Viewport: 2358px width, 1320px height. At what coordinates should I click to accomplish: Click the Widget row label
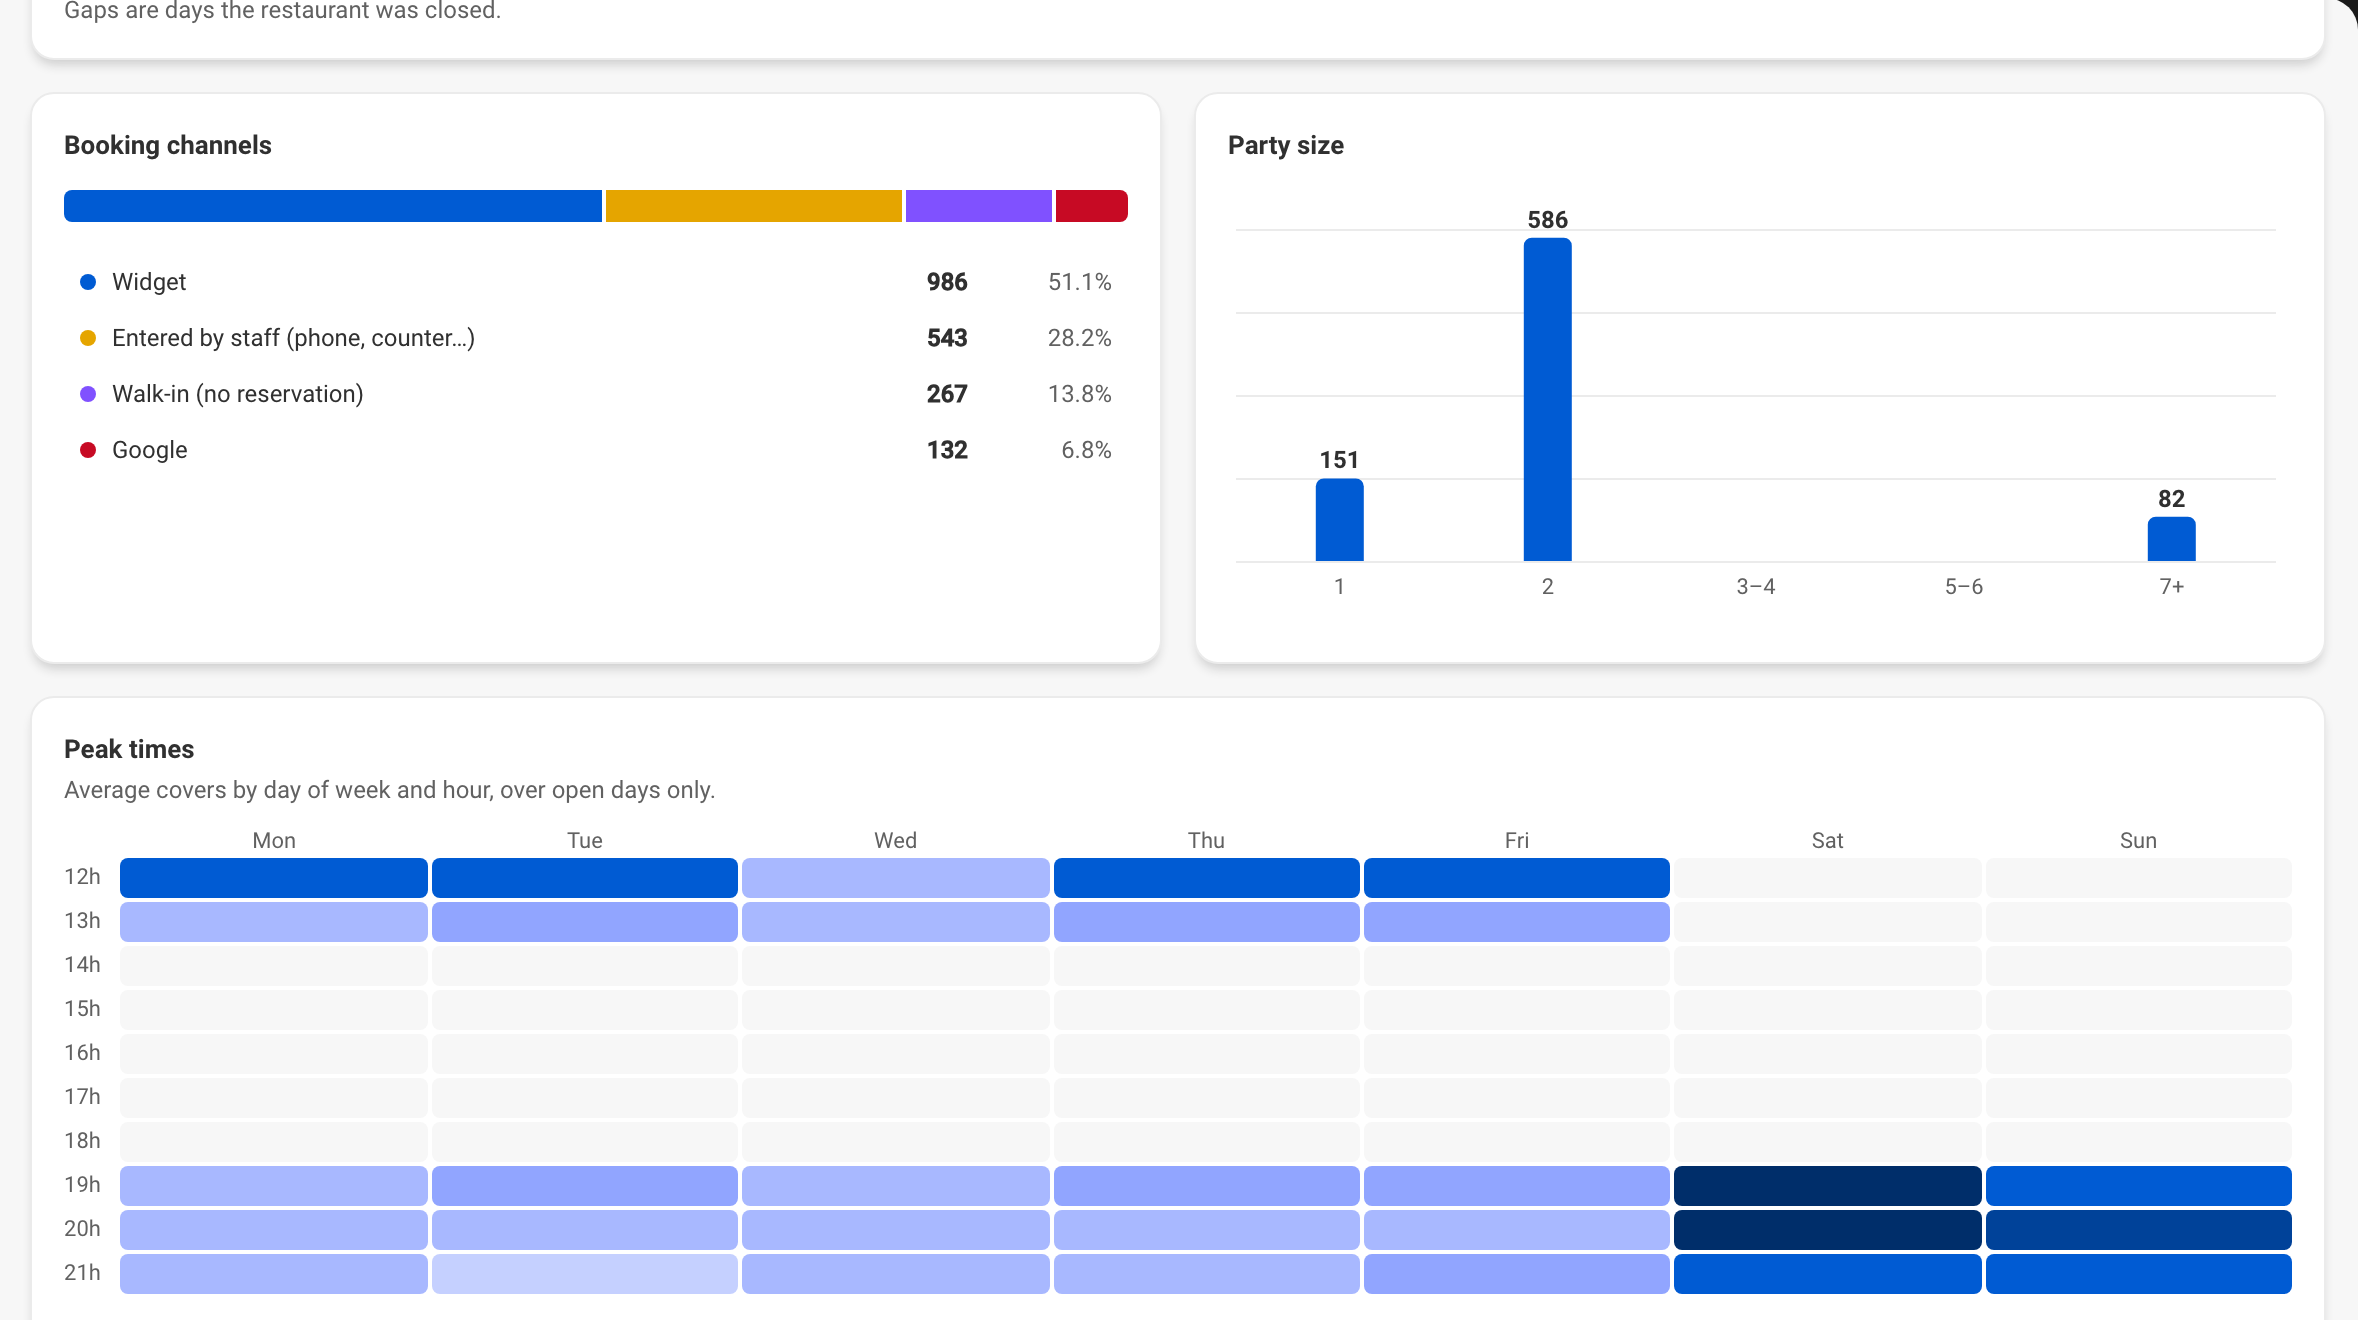[149, 282]
